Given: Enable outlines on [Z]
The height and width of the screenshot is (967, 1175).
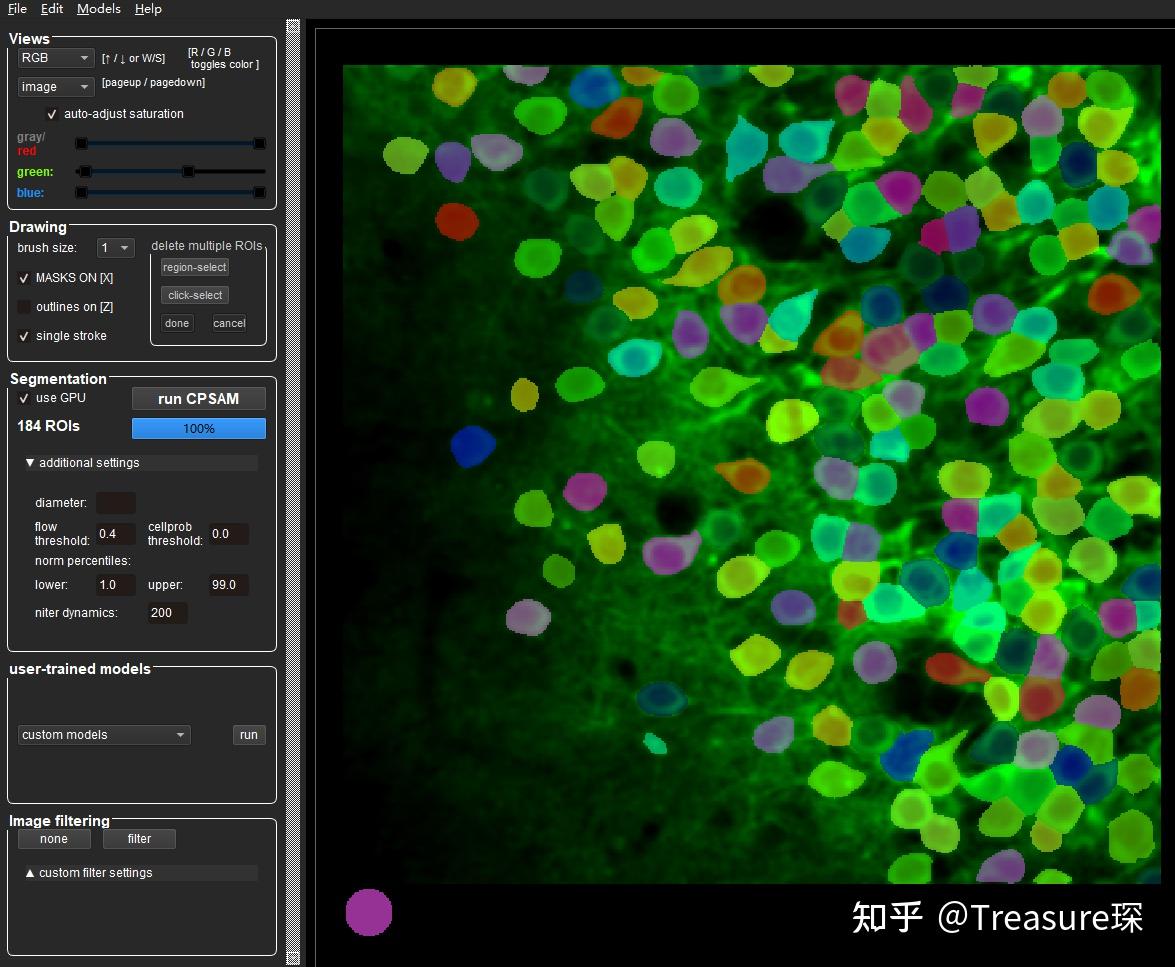Looking at the screenshot, I should pyautogui.click(x=25, y=307).
